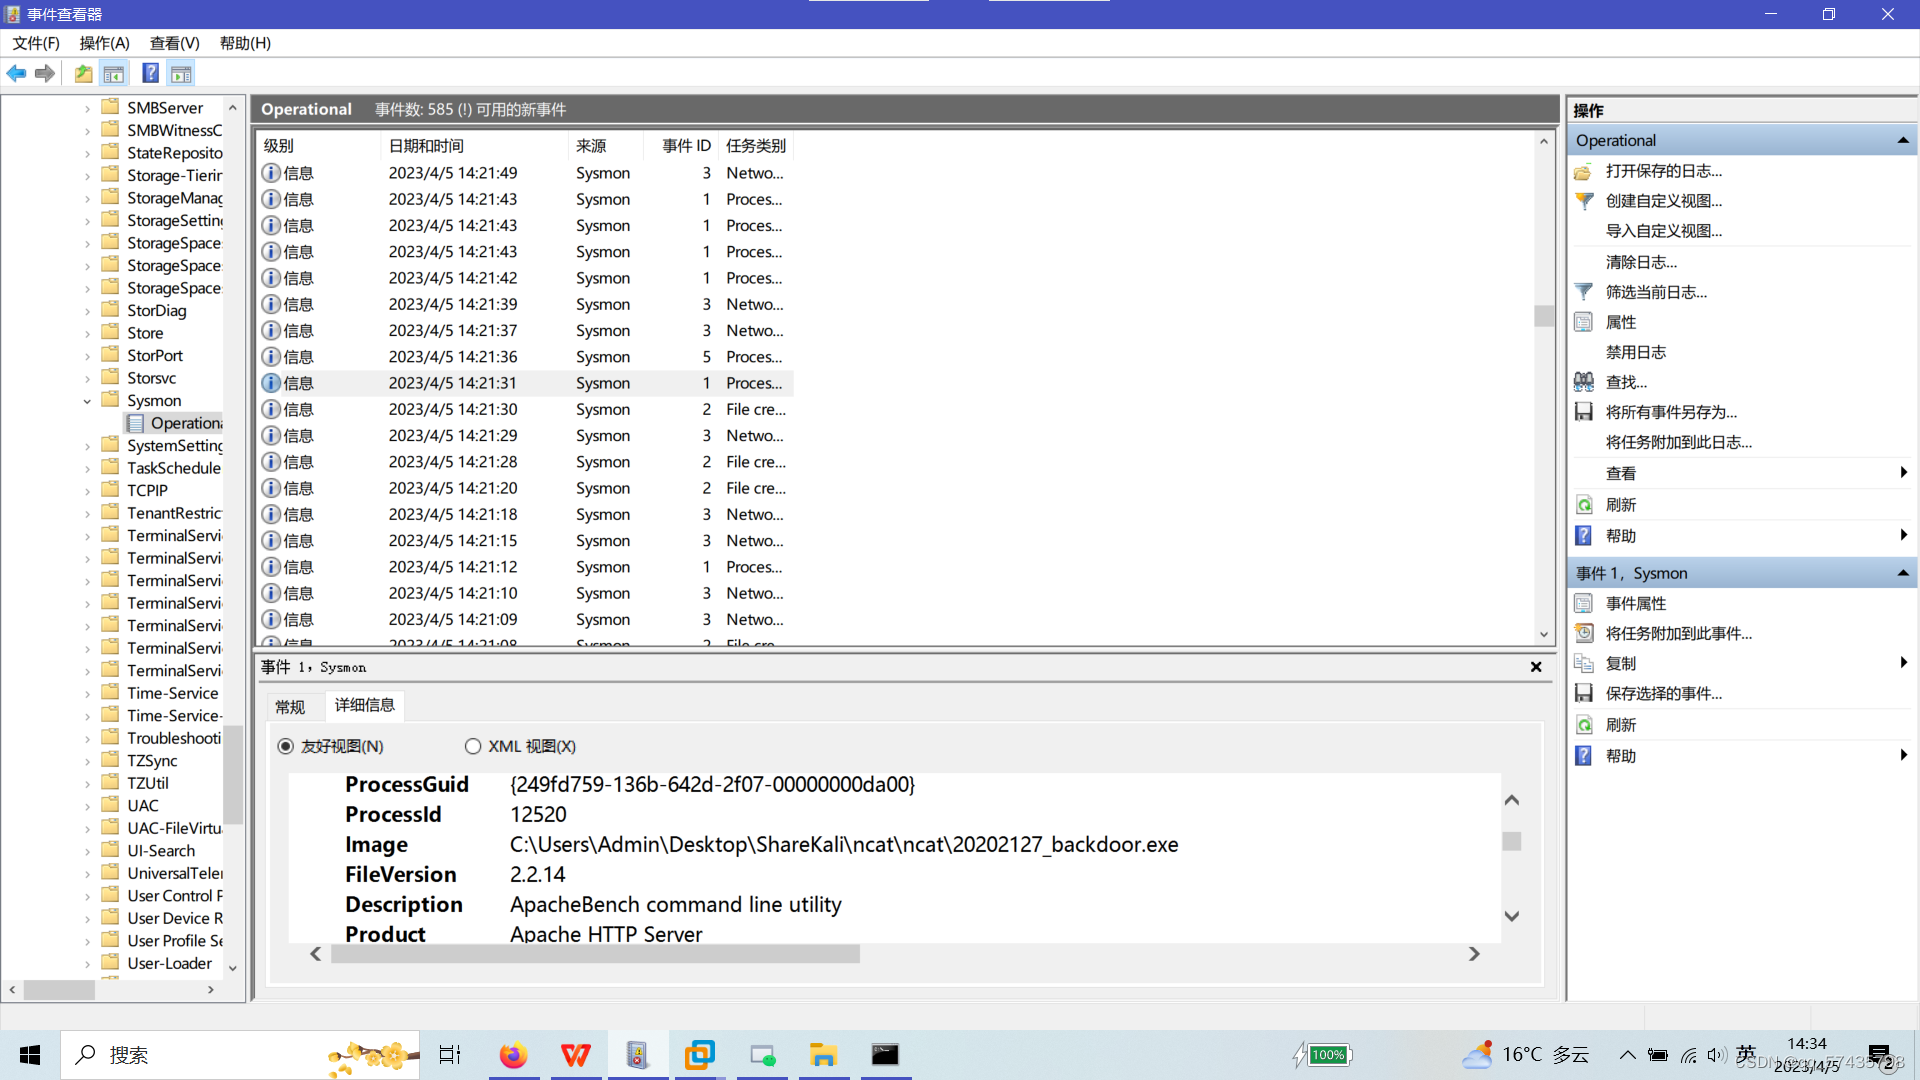Open saved log via 打开保存的日志
This screenshot has width=1920, height=1080.
tap(1663, 171)
